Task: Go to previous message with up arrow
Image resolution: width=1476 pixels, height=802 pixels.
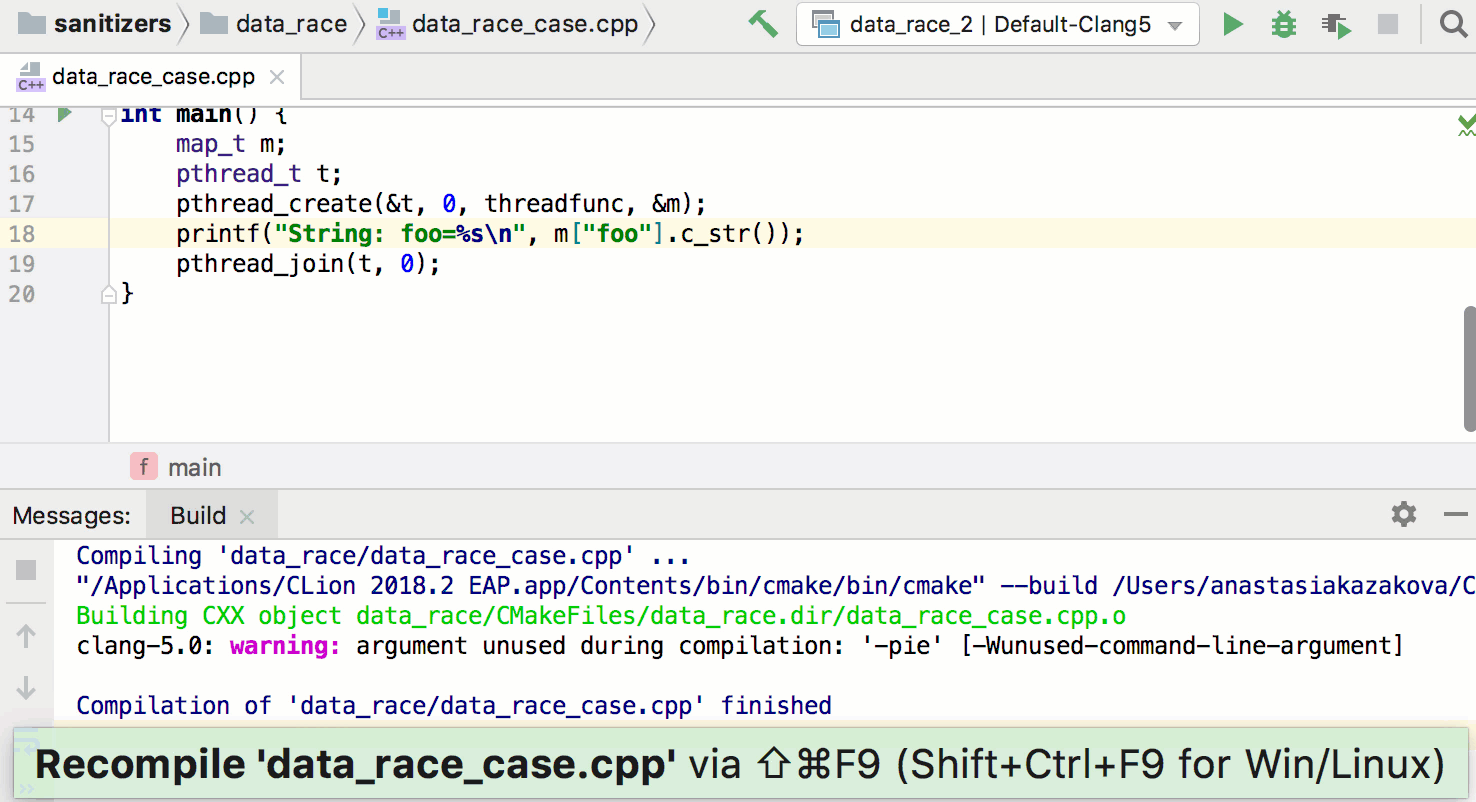Action: [x=26, y=636]
